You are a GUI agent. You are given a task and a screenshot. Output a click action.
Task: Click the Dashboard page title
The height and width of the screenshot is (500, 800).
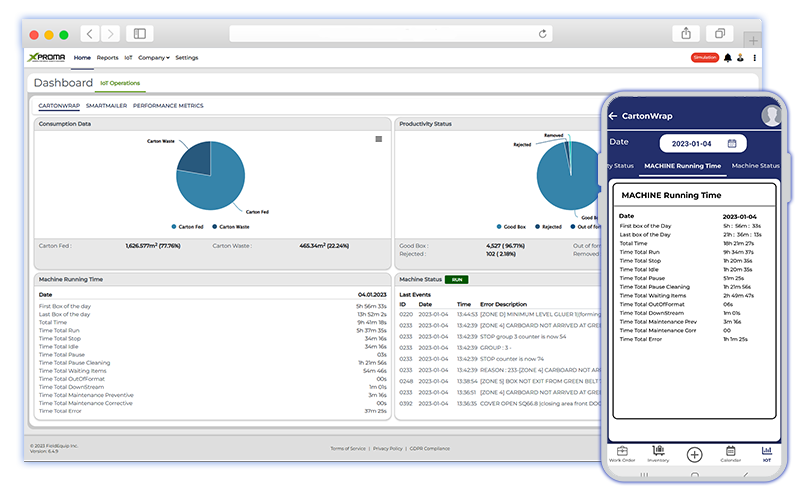63,83
